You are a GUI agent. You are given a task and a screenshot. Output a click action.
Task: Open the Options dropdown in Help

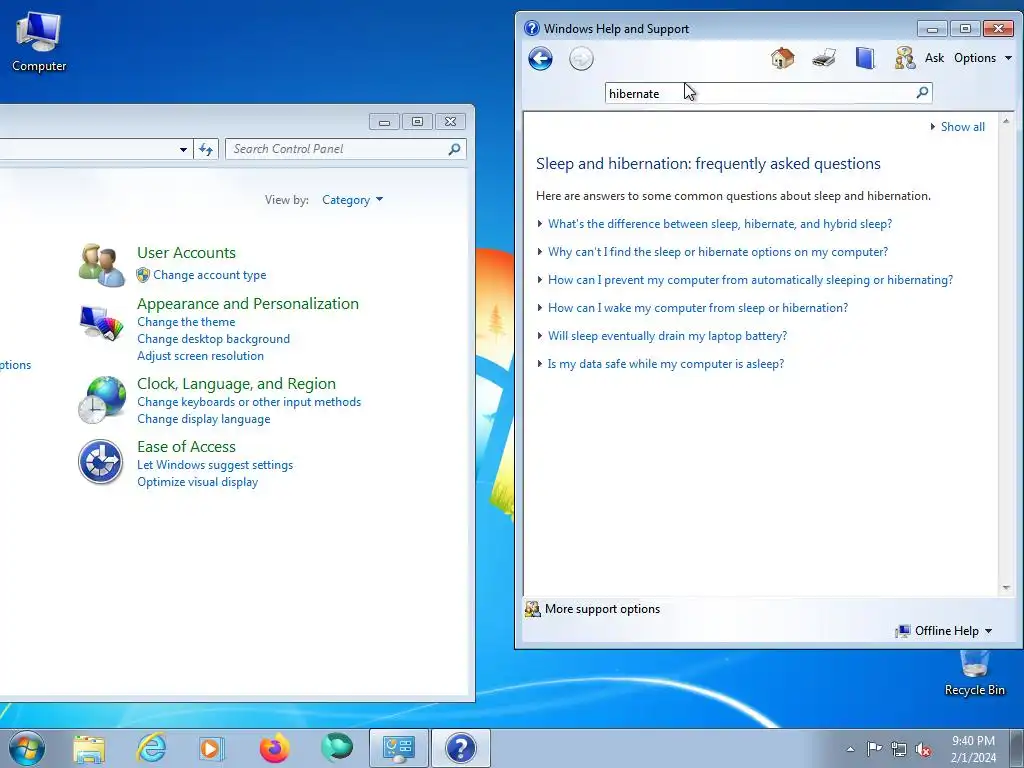tap(983, 57)
